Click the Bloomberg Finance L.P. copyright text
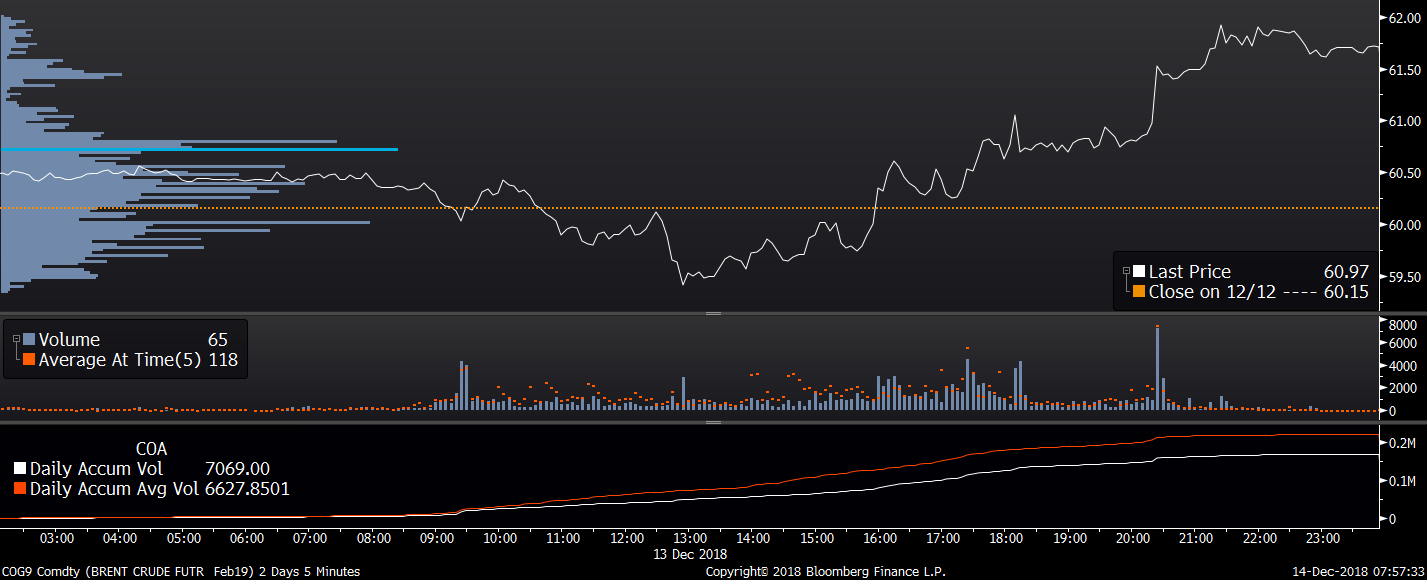Image resolution: width=1427 pixels, height=580 pixels. pyautogui.click(x=825, y=572)
